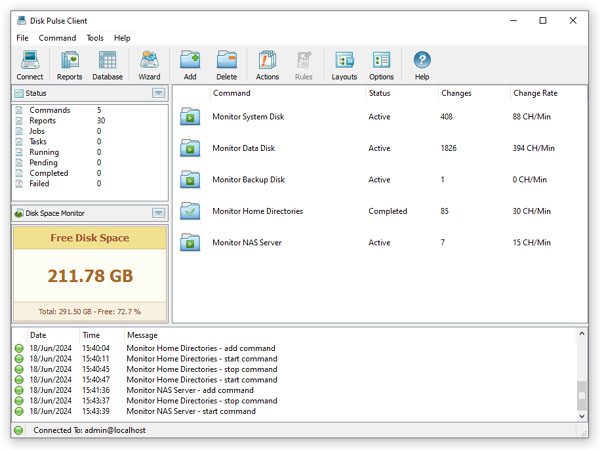
Task: Click the Disk Pulse Client title bar icon
Action: pyautogui.click(x=22, y=20)
